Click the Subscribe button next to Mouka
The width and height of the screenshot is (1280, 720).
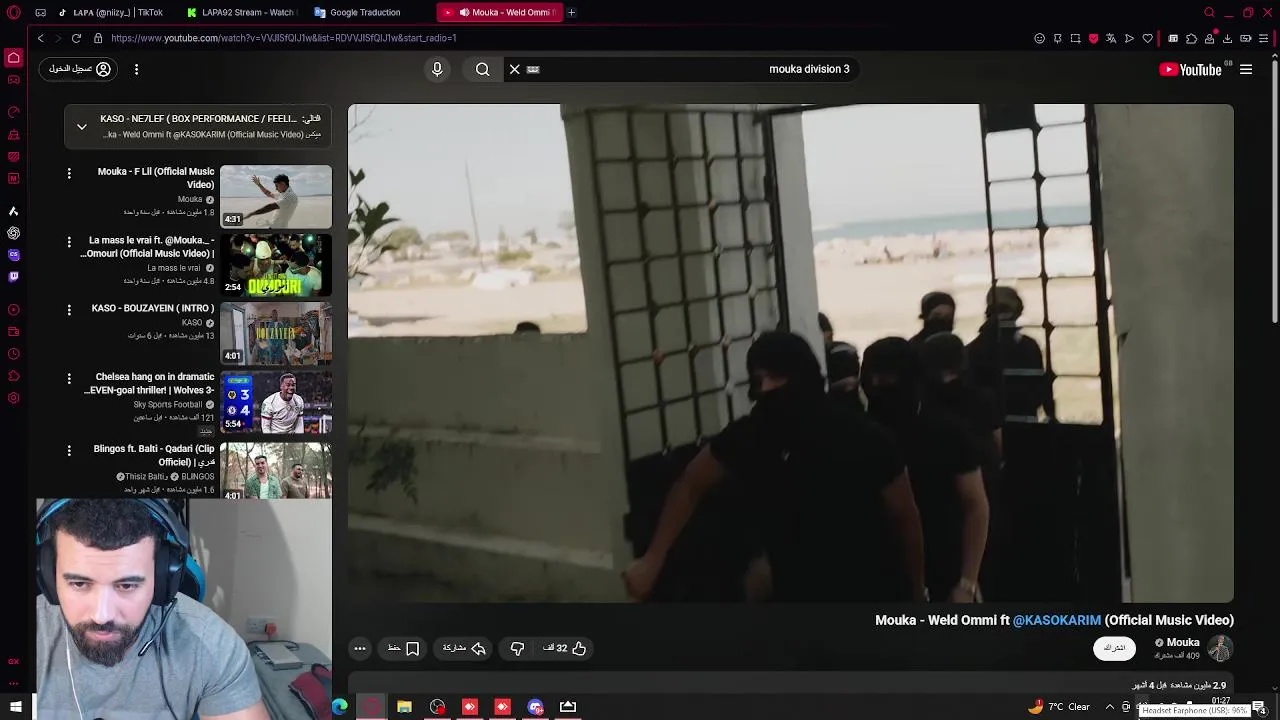pos(1114,648)
